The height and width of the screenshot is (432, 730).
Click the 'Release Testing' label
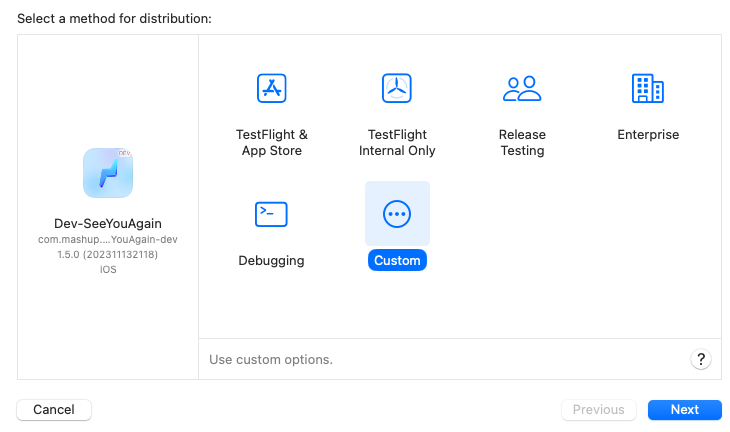coord(522,142)
